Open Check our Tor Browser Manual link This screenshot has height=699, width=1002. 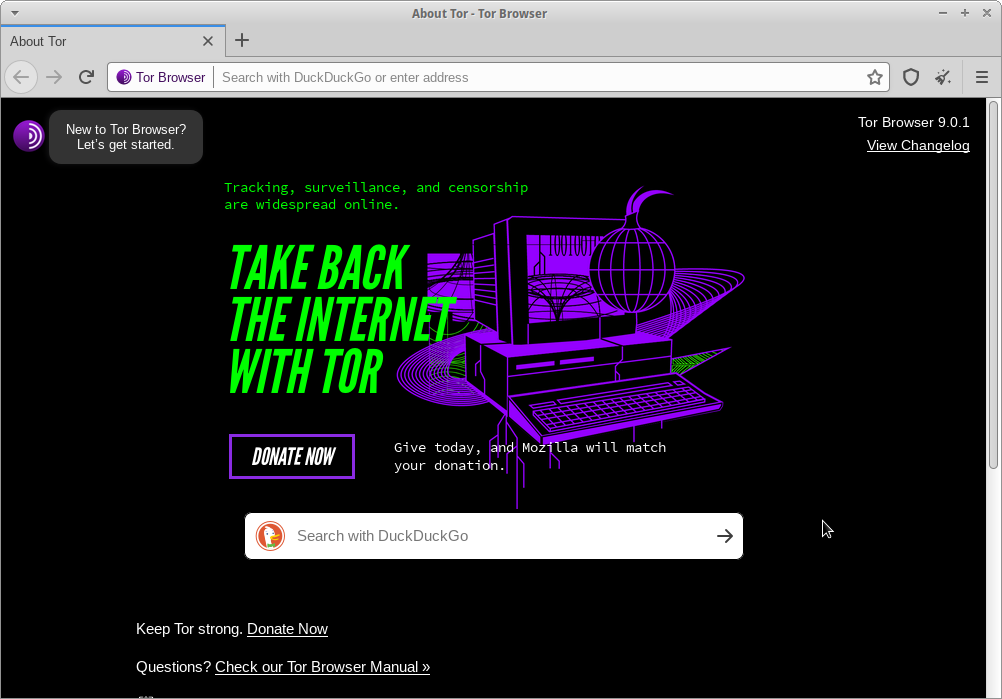323,666
